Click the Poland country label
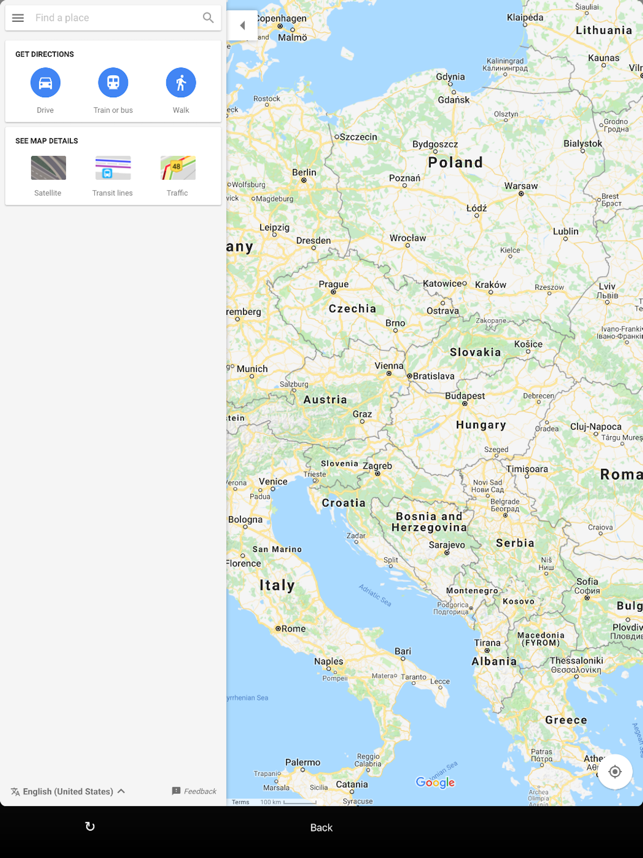Image resolution: width=643 pixels, height=858 pixels. pos(455,163)
